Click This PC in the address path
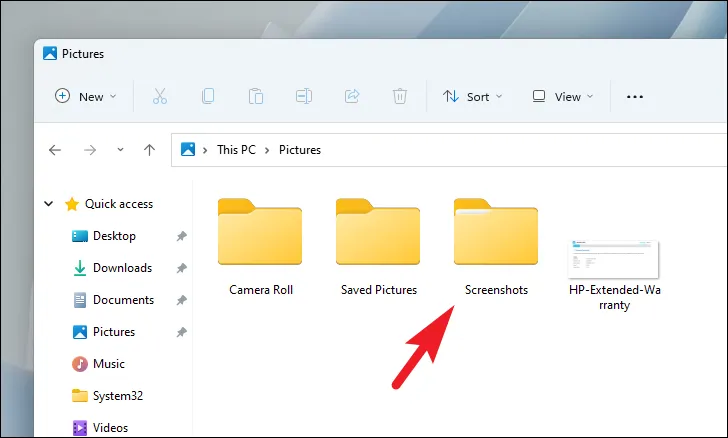 236,150
